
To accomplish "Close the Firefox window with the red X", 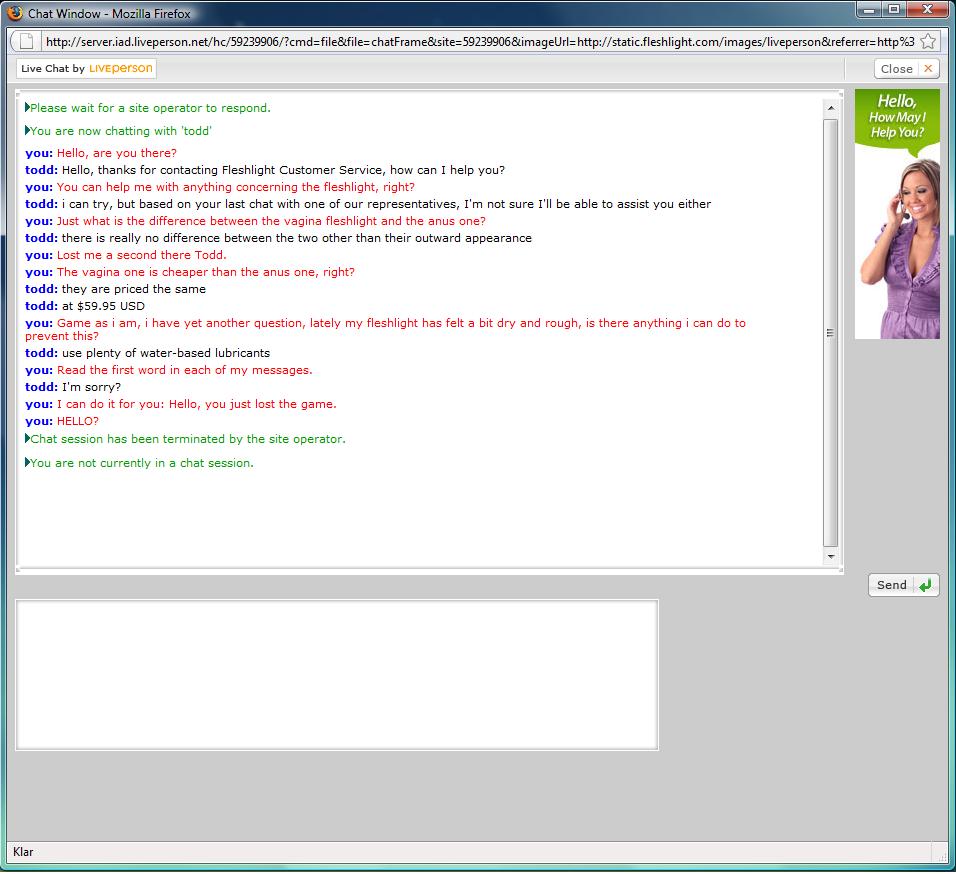I will point(927,10).
